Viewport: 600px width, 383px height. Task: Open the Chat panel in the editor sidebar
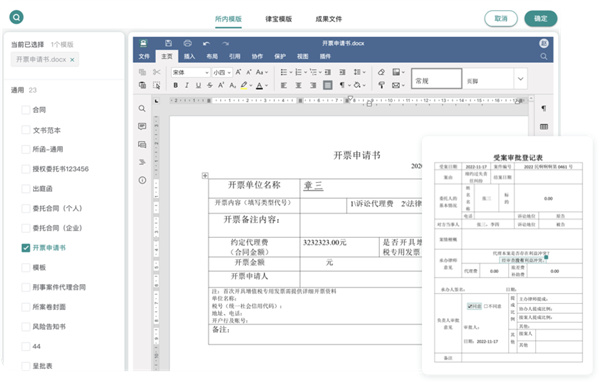142,144
